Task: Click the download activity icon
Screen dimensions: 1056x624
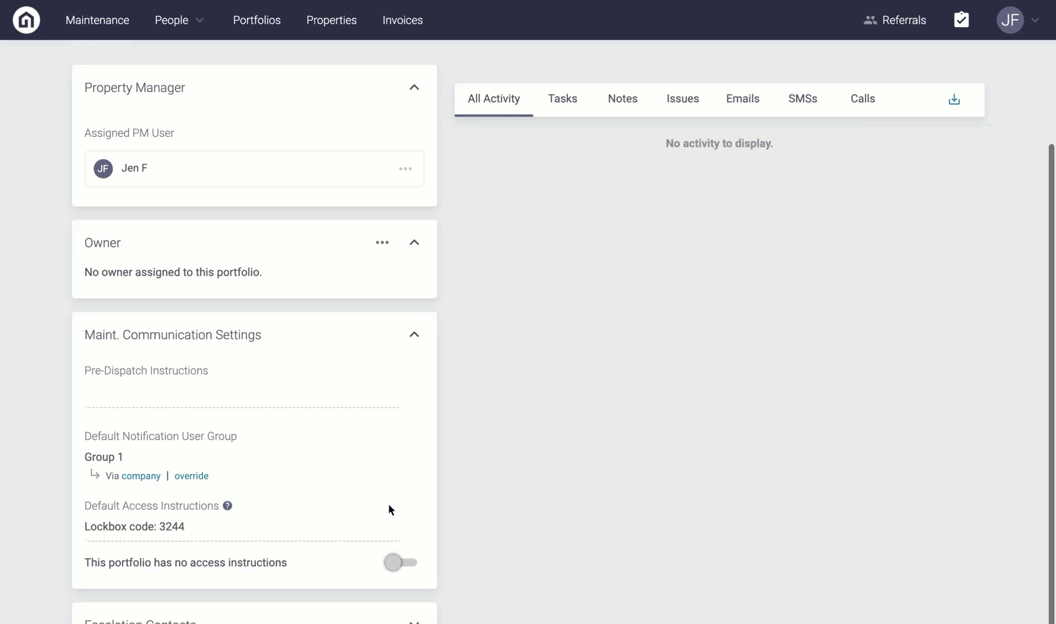Action: click(954, 99)
